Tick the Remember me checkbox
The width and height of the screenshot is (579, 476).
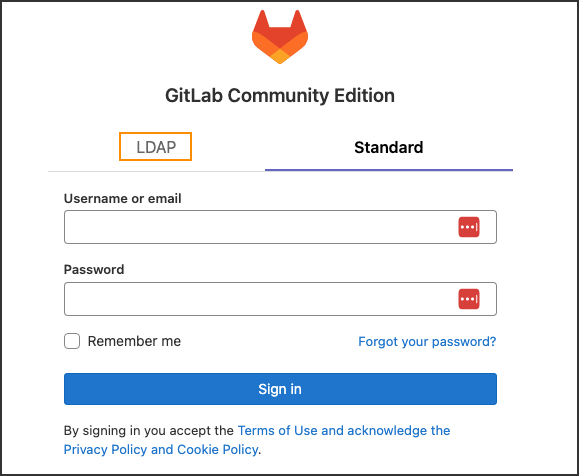click(72, 341)
